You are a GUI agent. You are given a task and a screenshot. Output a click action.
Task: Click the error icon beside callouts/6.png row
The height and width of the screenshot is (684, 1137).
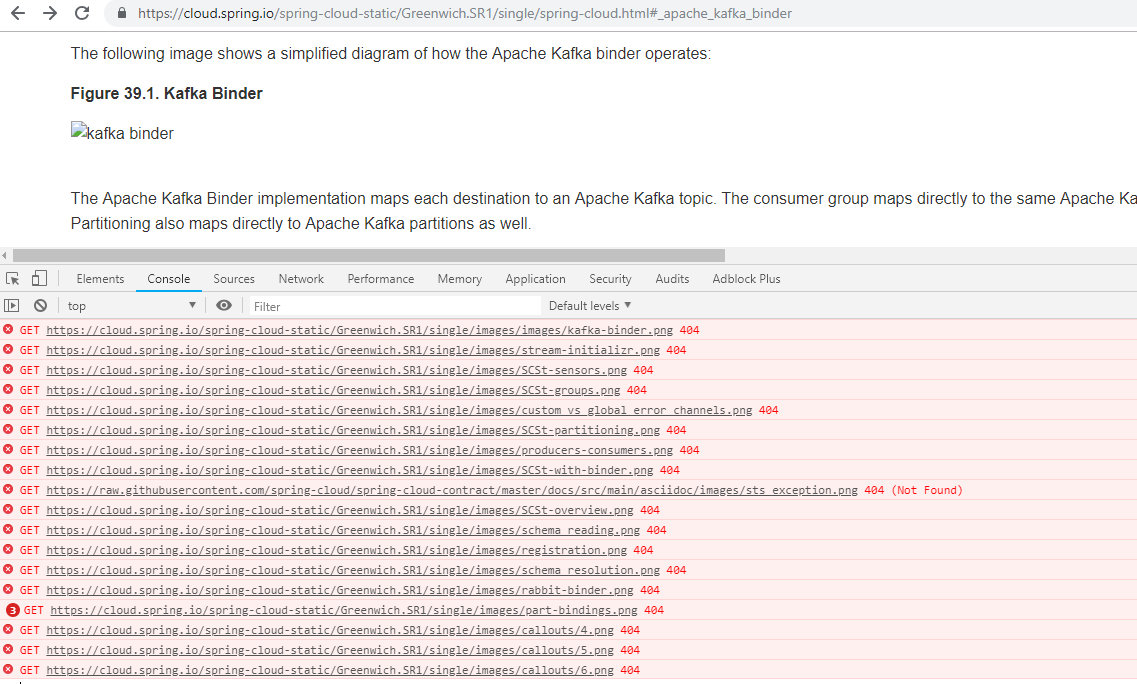[8, 669]
